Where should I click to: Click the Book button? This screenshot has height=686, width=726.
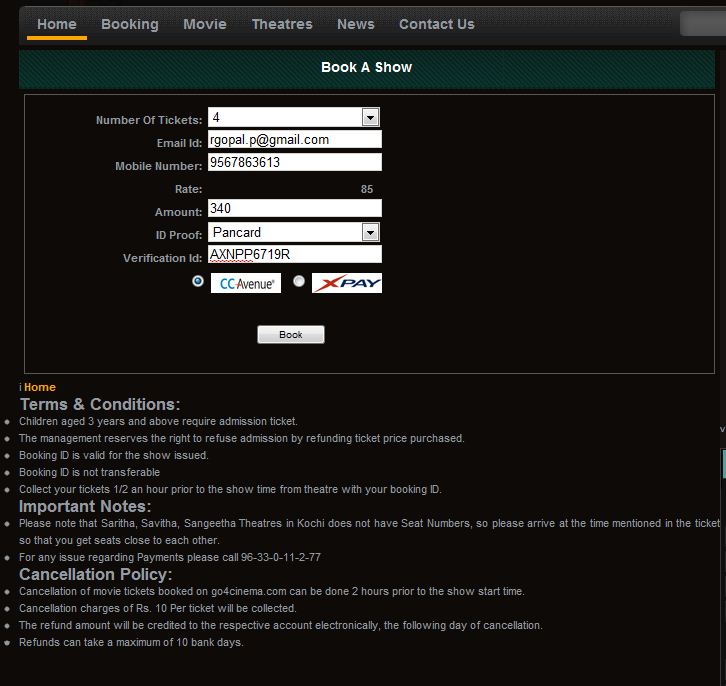(291, 335)
